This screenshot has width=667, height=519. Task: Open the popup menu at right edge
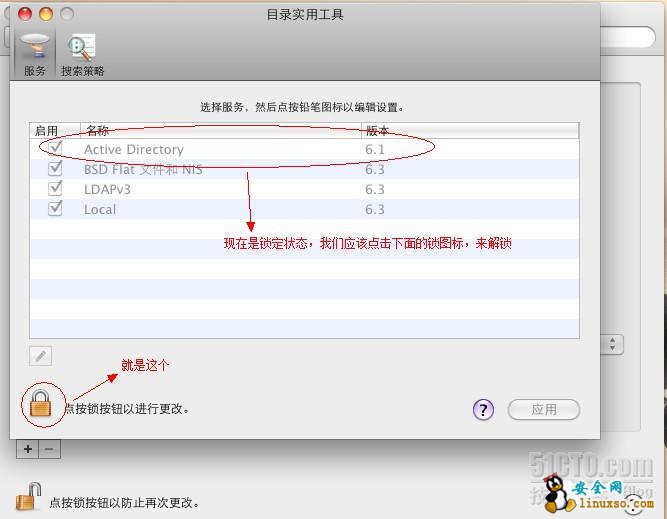(x=612, y=344)
